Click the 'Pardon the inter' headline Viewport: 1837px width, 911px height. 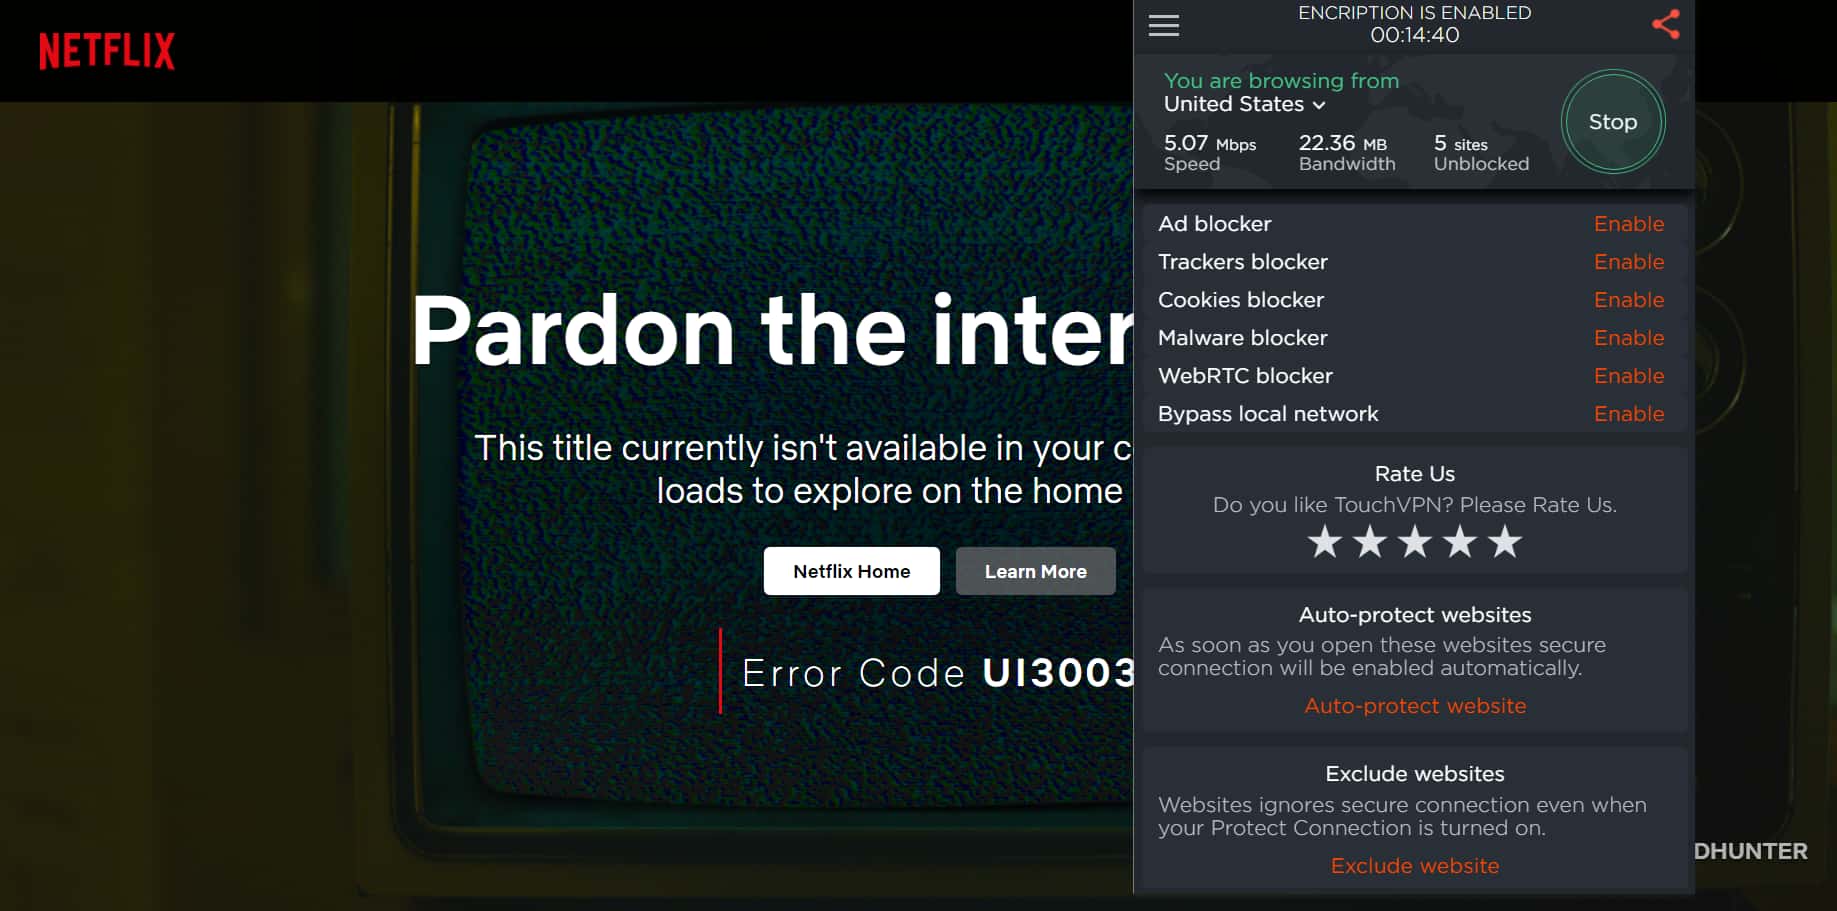click(772, 331)
